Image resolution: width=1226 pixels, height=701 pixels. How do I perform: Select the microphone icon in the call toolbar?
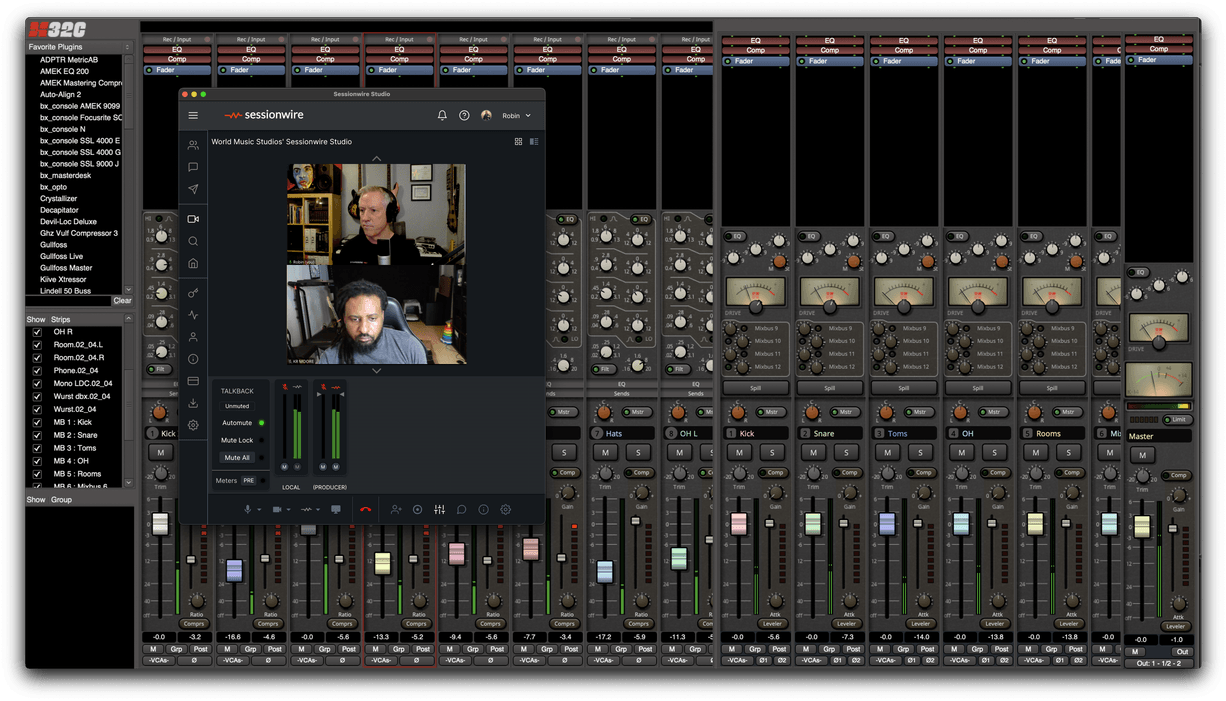248,509
